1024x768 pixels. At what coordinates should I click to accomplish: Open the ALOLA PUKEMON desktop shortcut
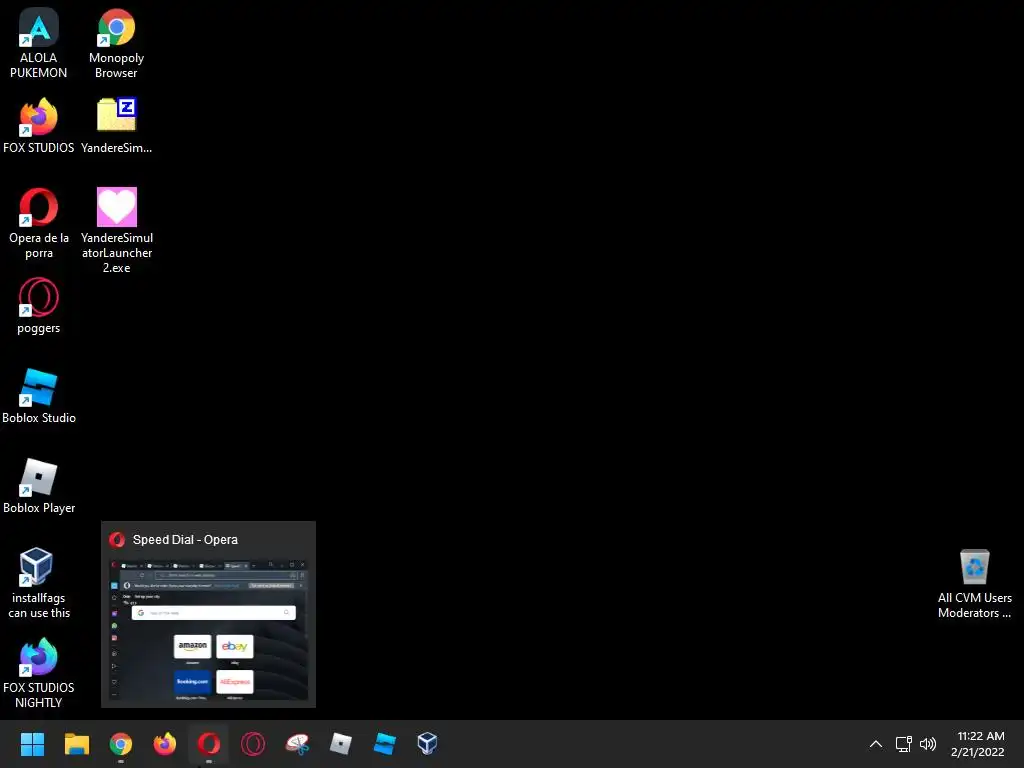tap(39, 43)
